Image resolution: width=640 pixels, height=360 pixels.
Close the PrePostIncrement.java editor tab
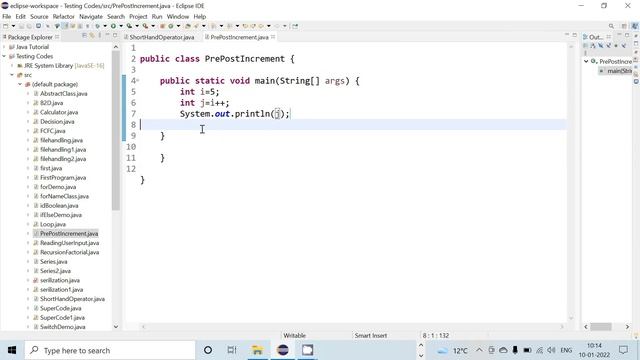[273, 37]
